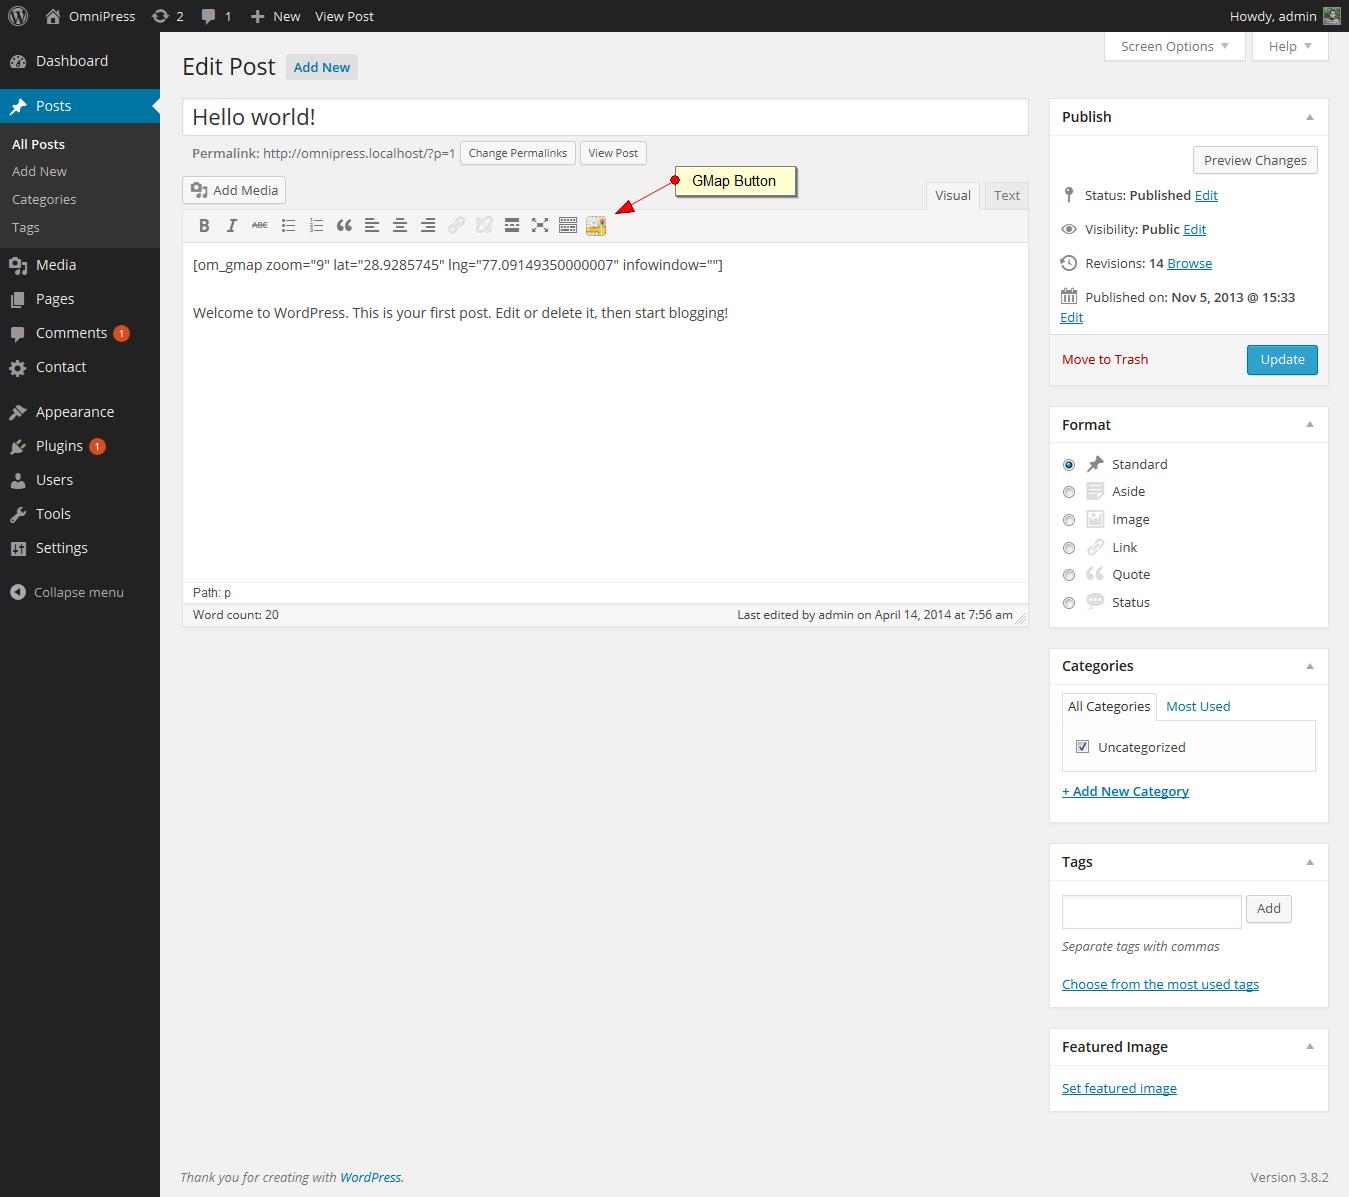Switch to the Visual editor tab
The image size is (1349, 1197).
point(953,196)
